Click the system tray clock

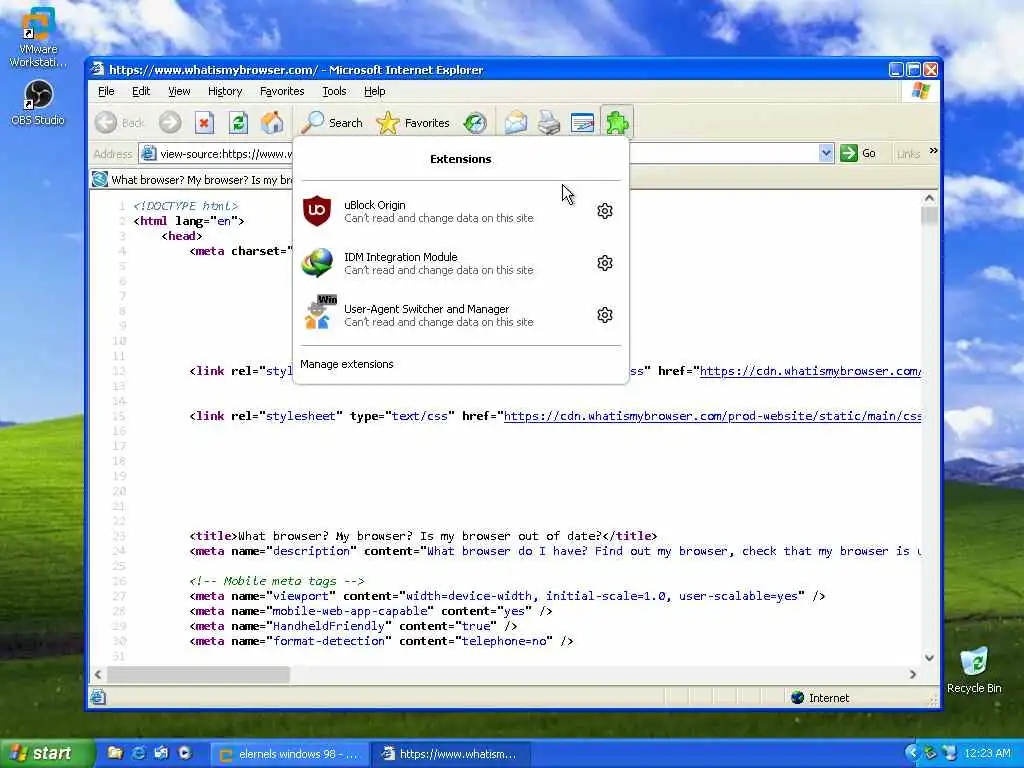point(987,754)
